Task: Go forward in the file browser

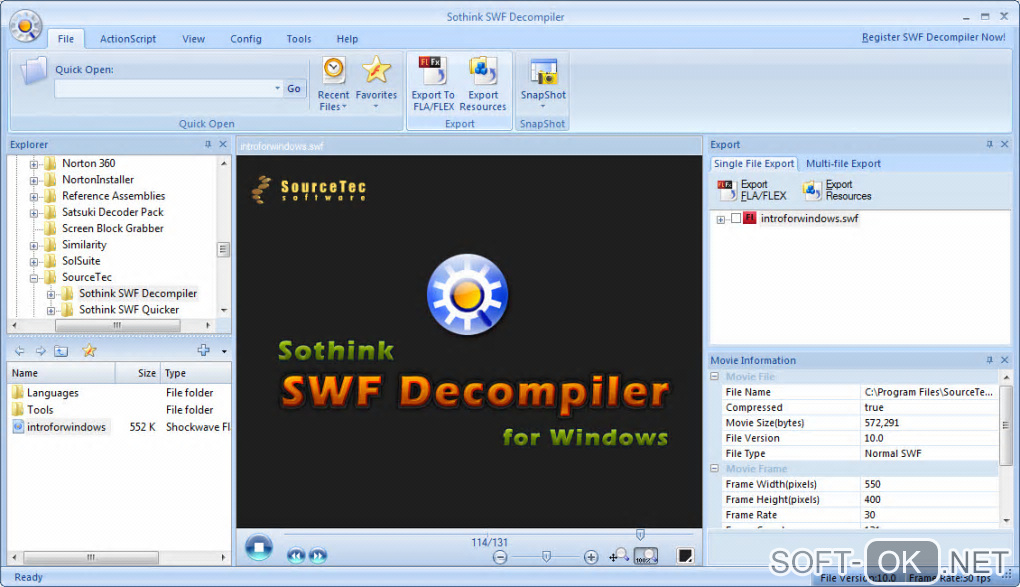Action: pyautogui.click(x=40, y=351)
